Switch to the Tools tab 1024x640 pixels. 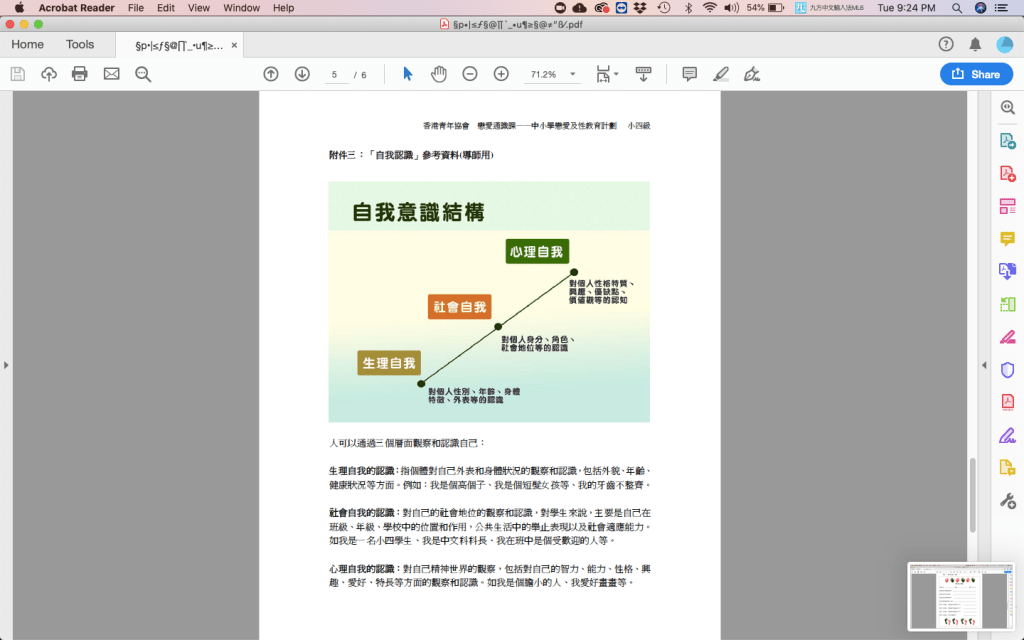click(80, 45)
